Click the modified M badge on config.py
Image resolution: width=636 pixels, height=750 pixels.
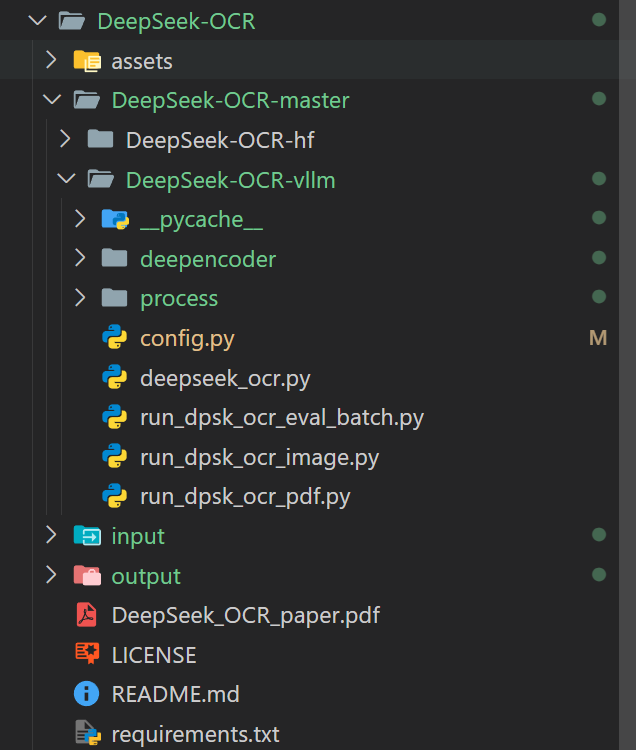point(598,338)
